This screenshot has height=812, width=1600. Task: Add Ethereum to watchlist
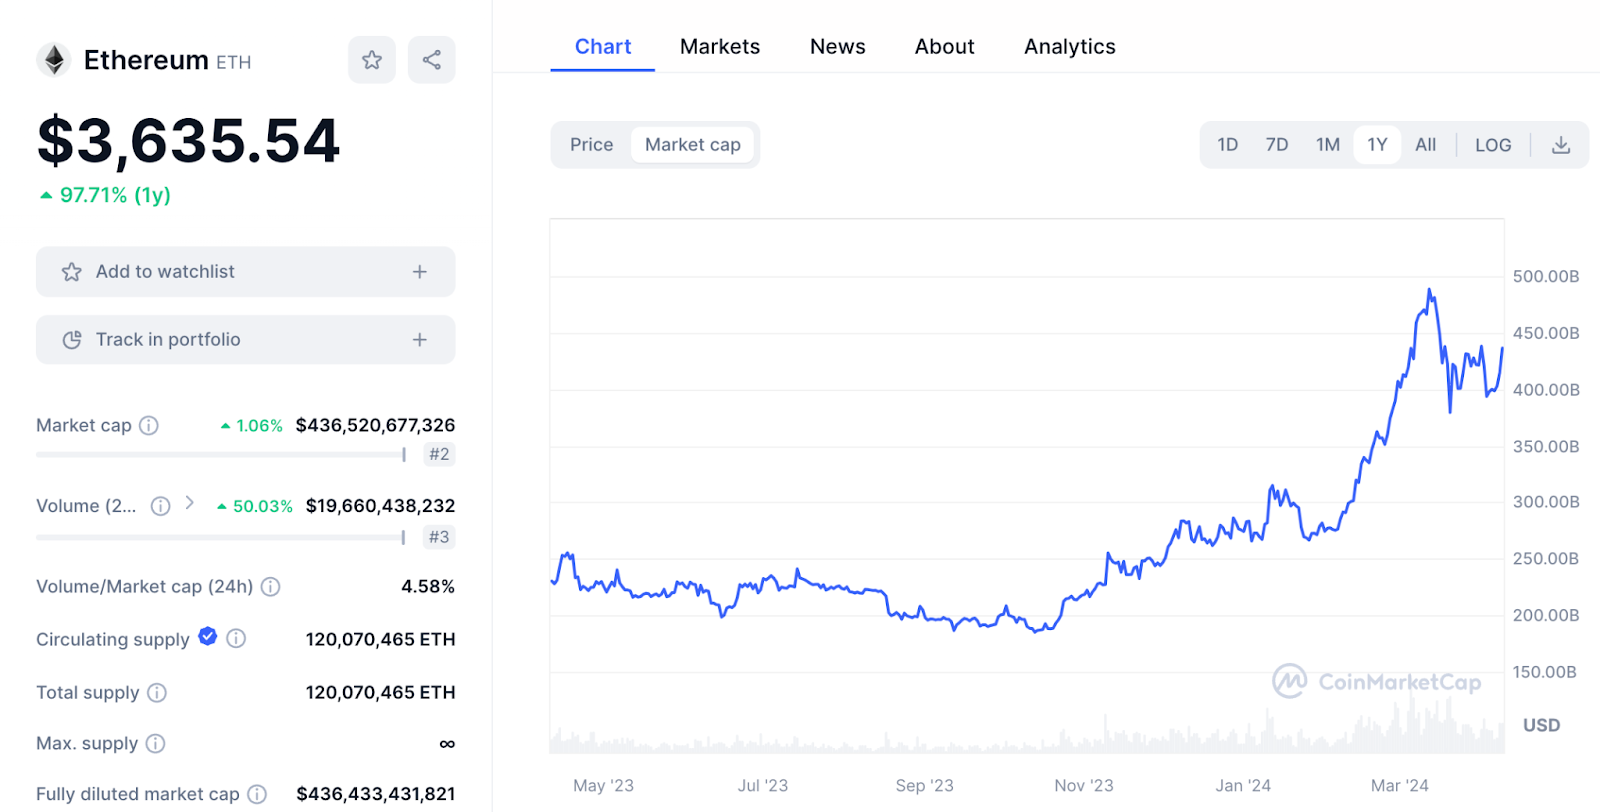point(246,272)
